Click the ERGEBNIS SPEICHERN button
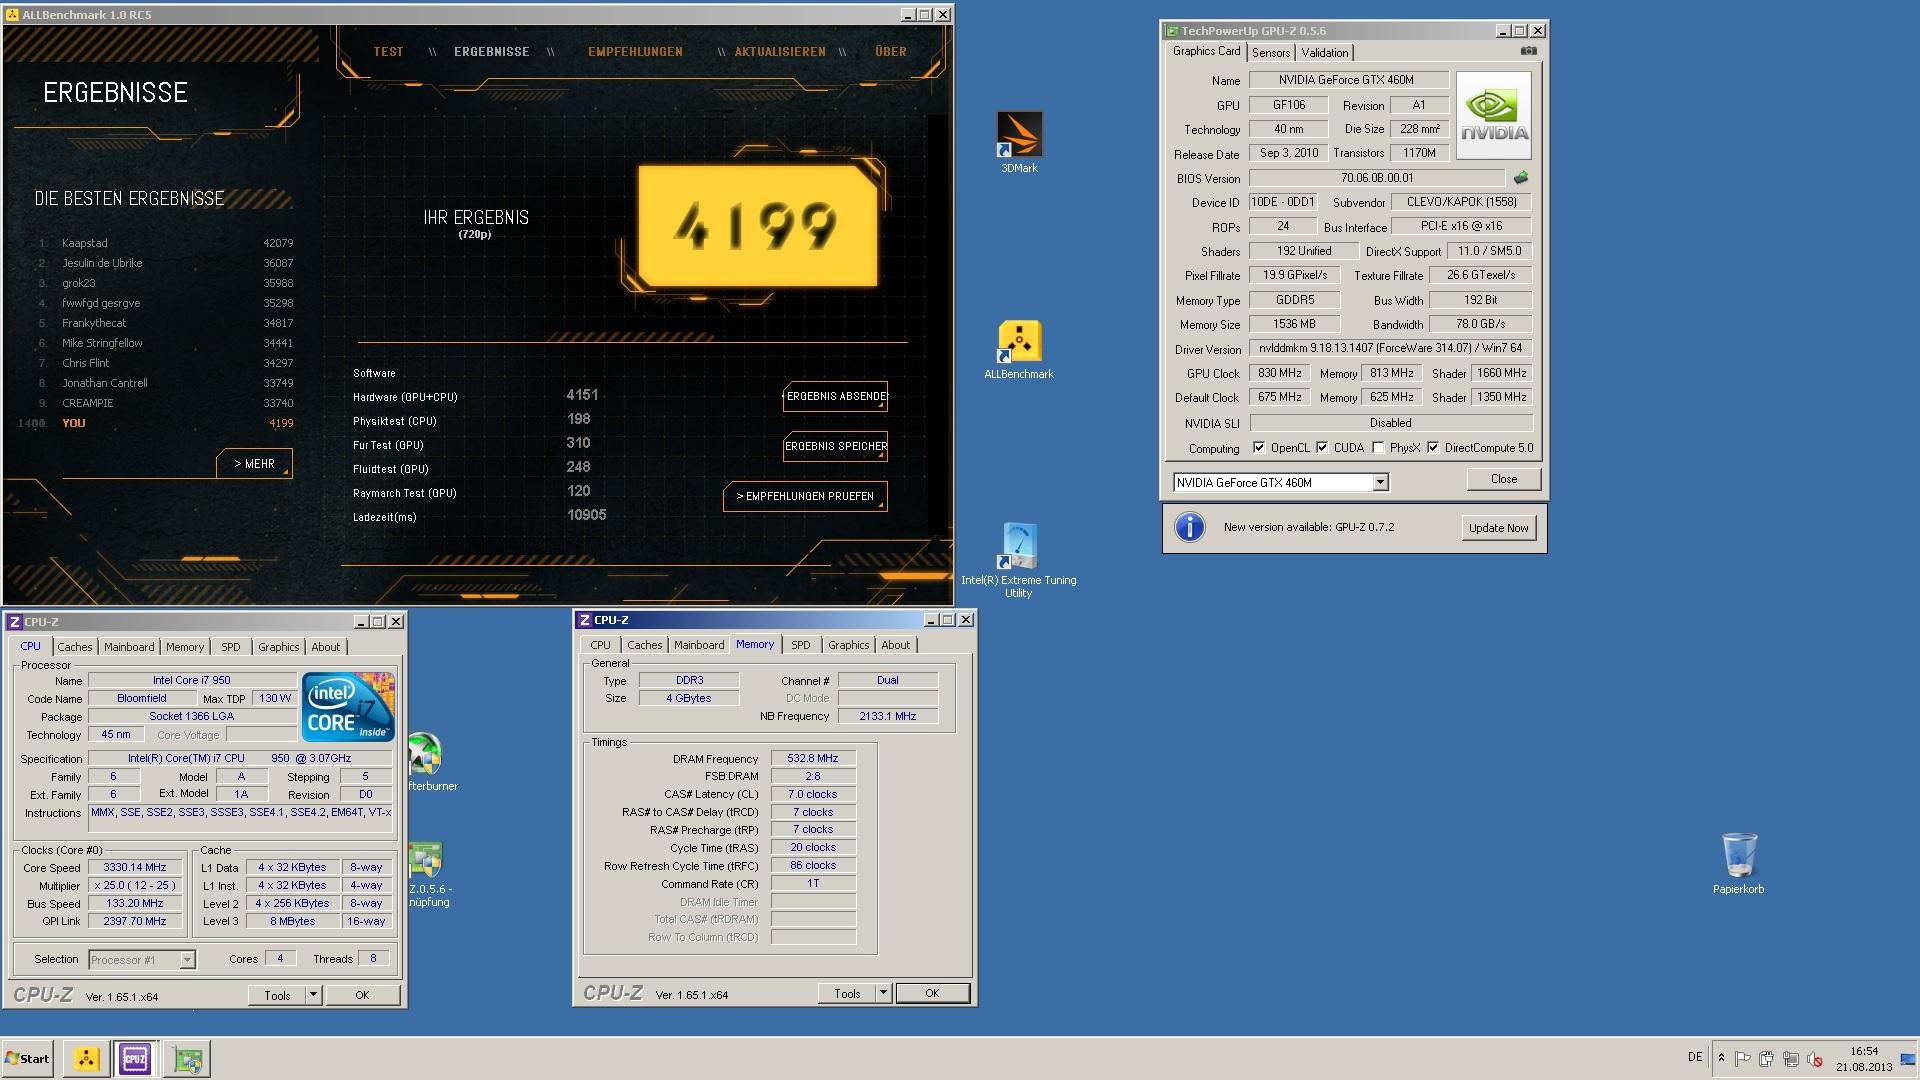1920x1080 pixels. (x=835, y=447)
